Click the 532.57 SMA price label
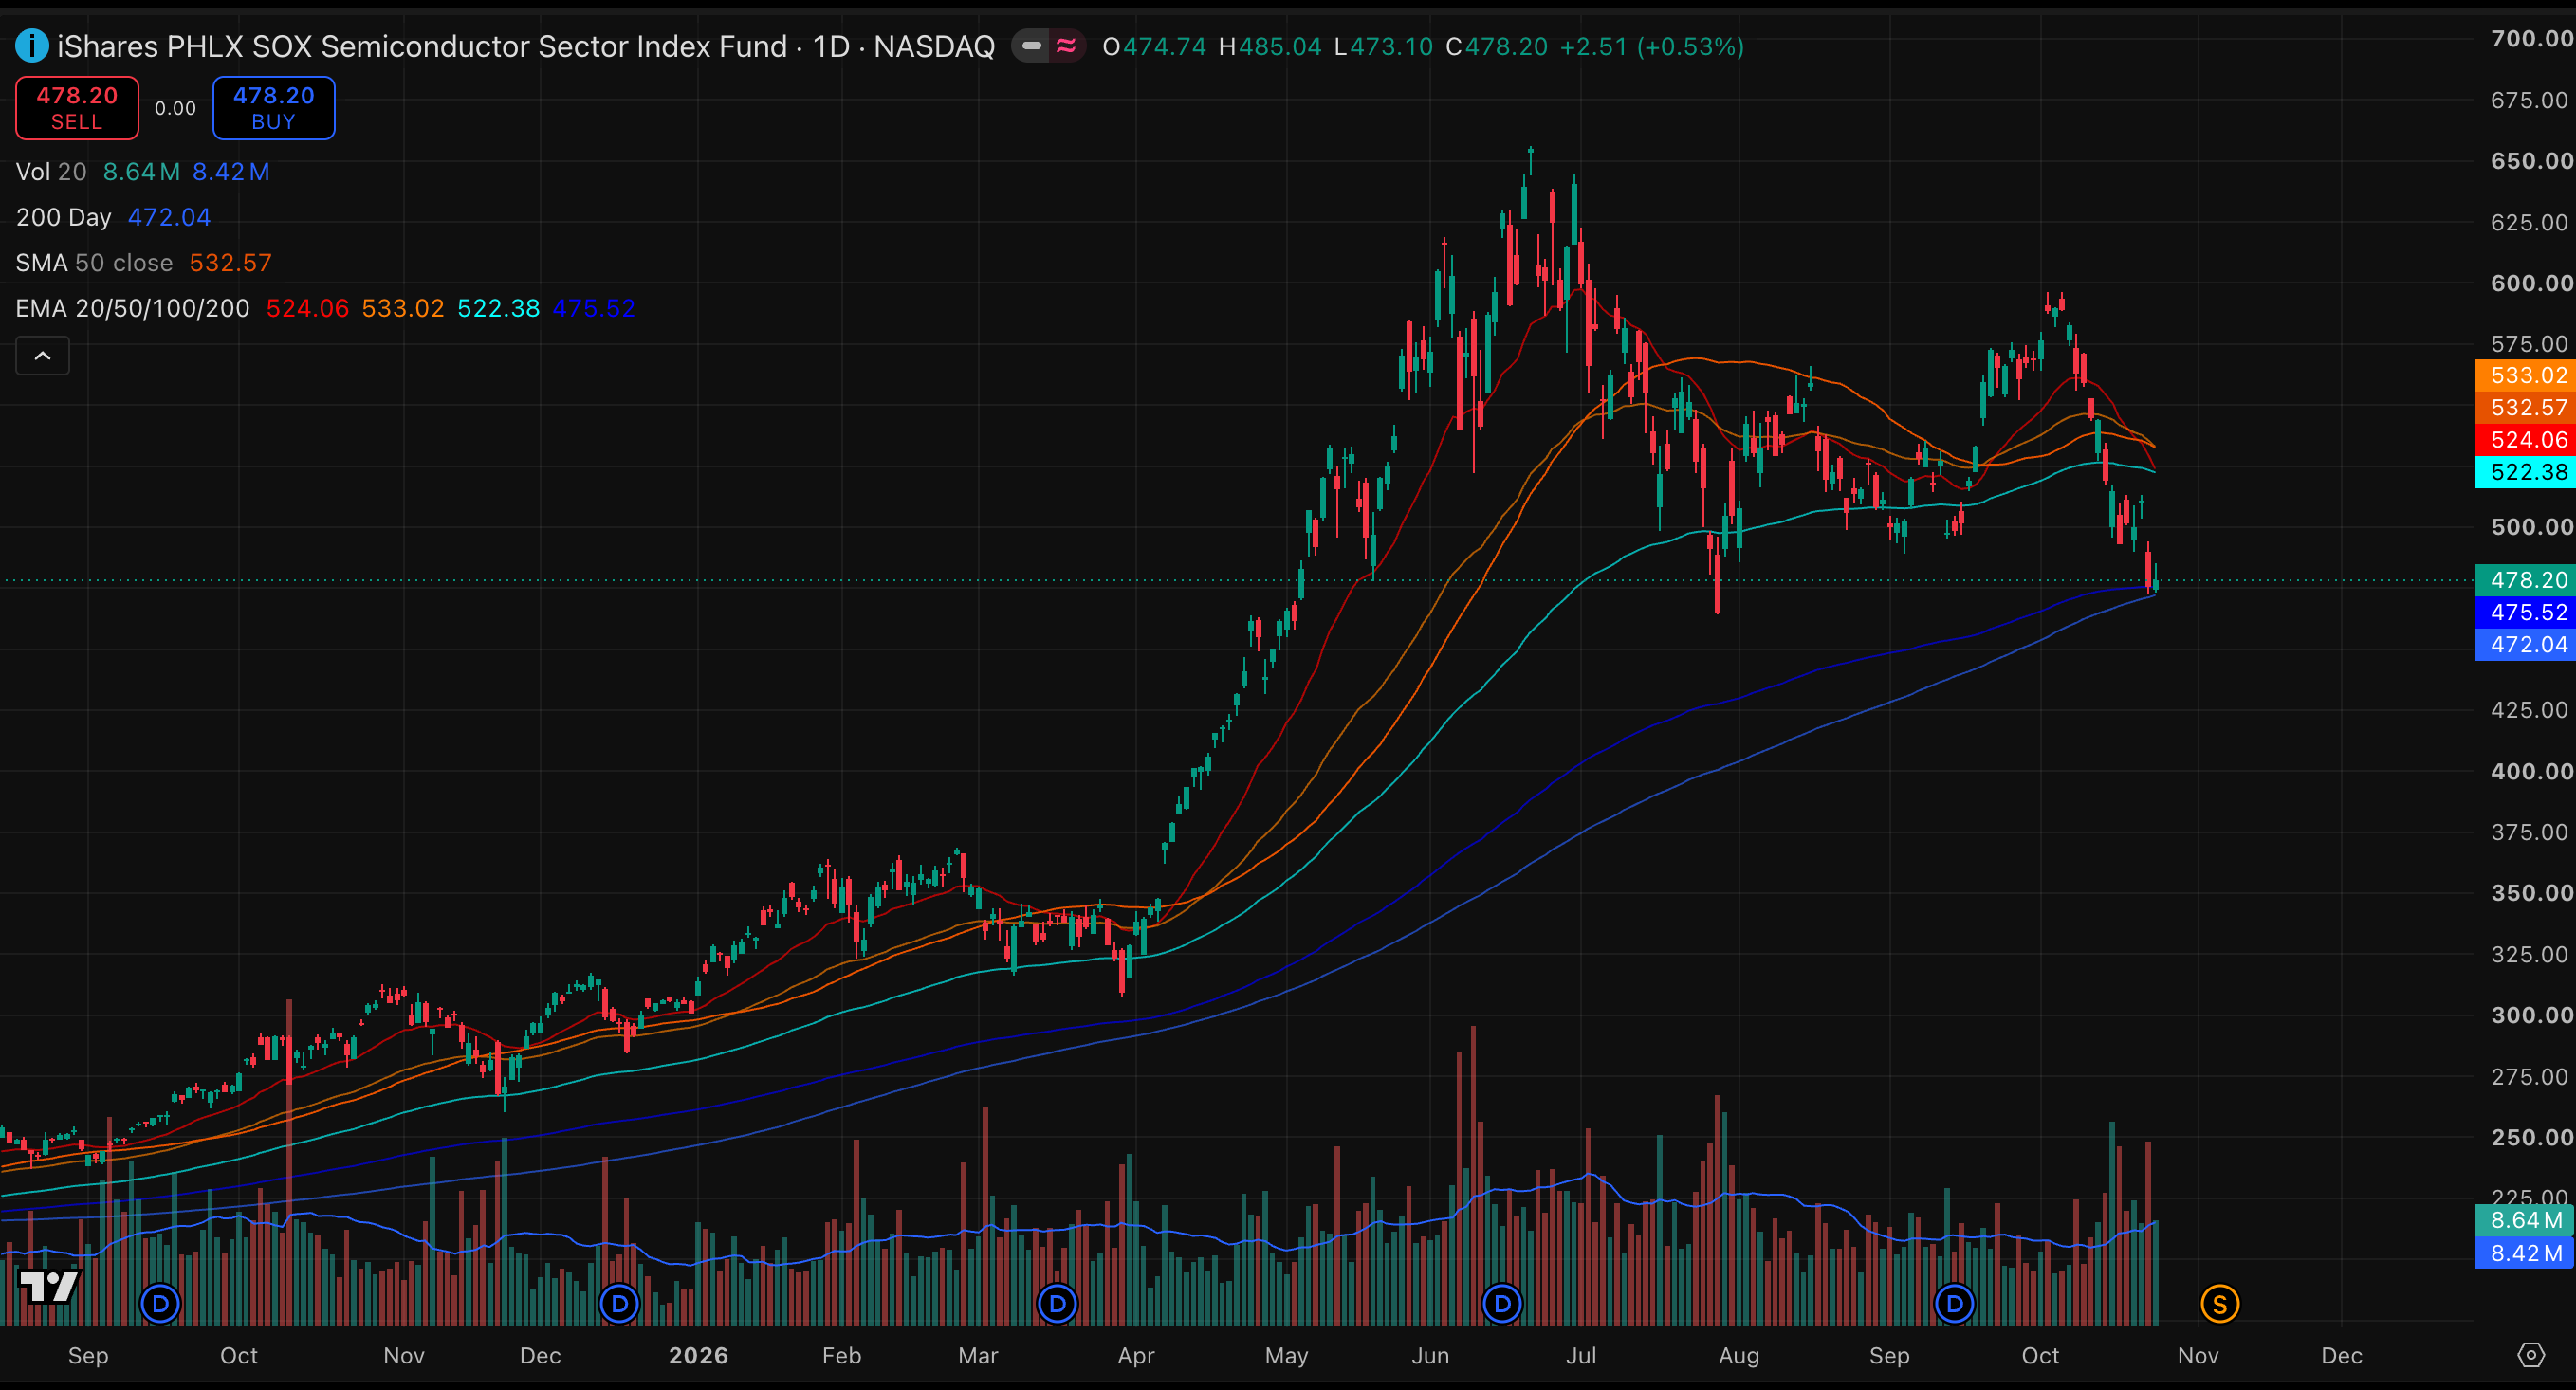The image size is (2576, 1390). pyautogui.click(x=2525, y=408)
